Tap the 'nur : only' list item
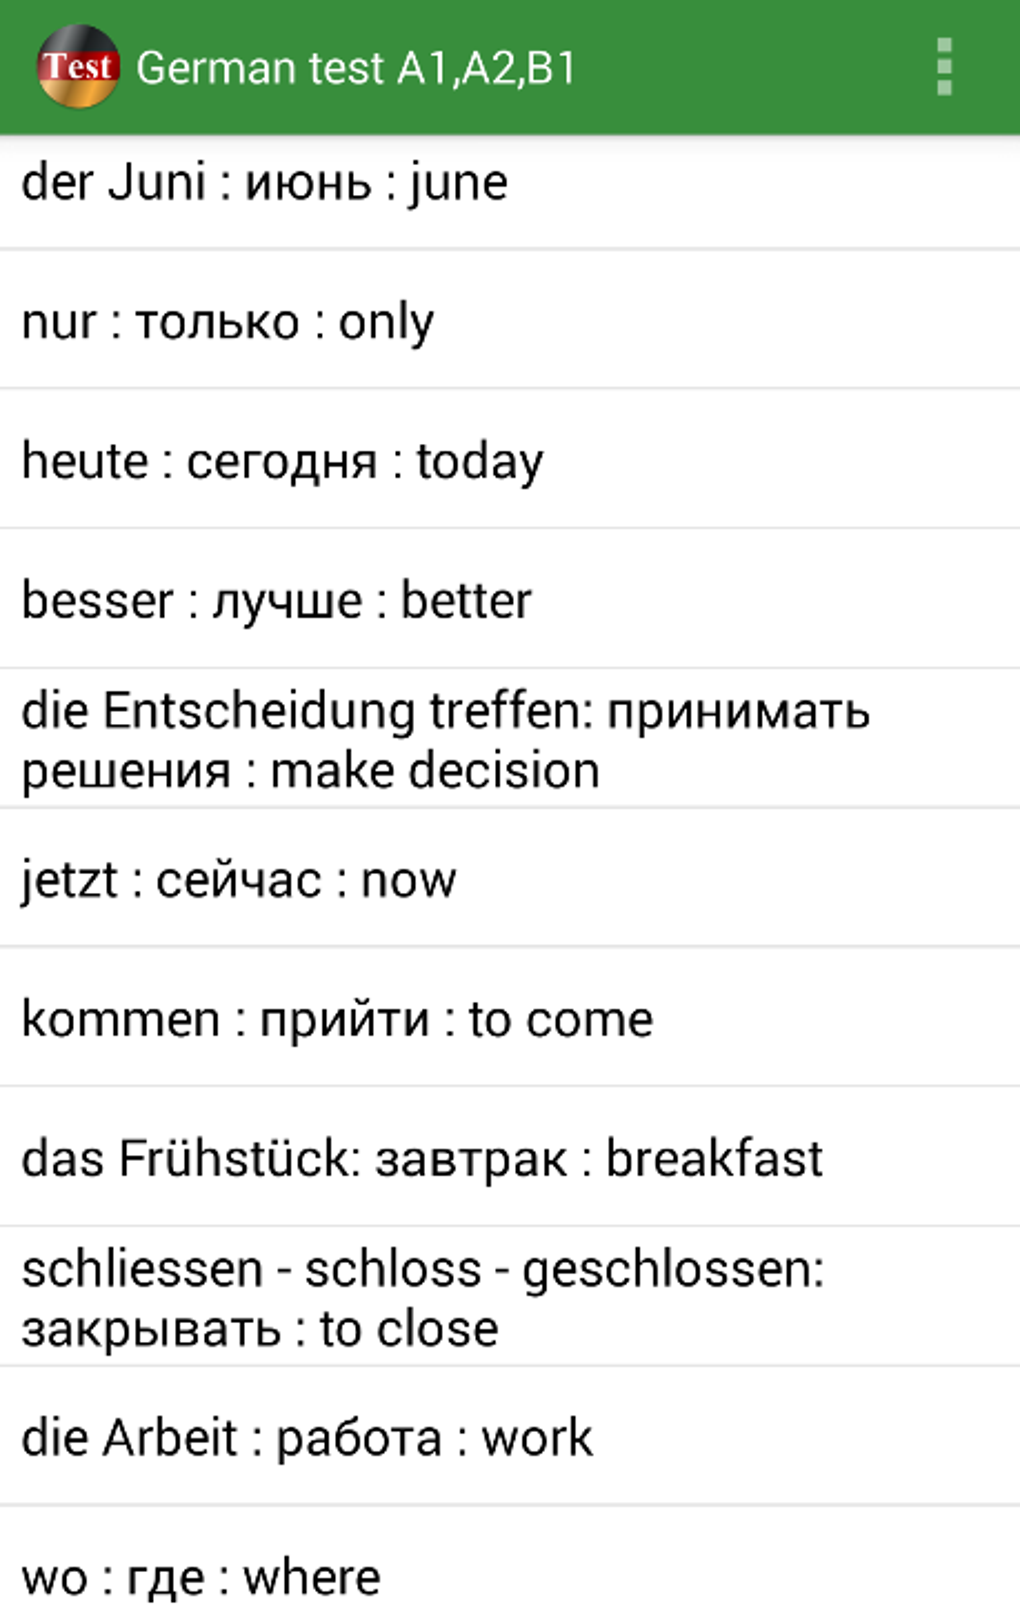The image size is (1020, 1607). tap(228, 322)
